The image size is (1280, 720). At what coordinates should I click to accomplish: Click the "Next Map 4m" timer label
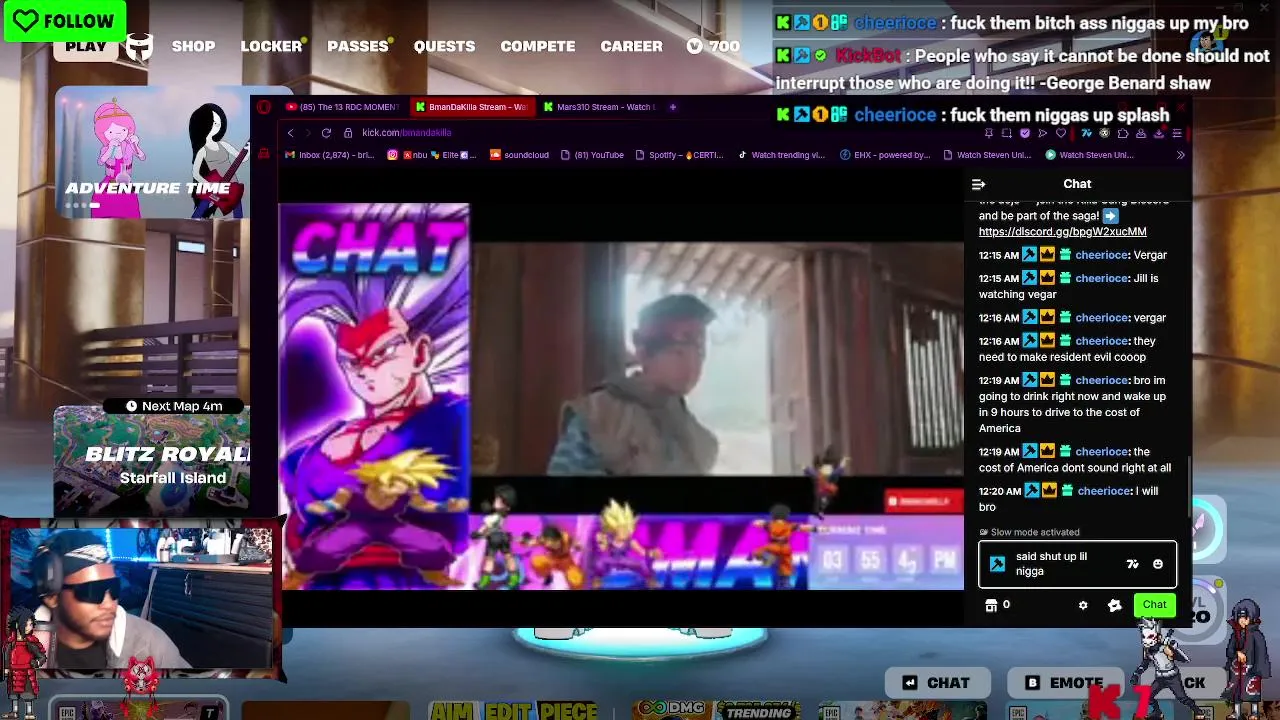pyautogui.click(x=174, y=406)
